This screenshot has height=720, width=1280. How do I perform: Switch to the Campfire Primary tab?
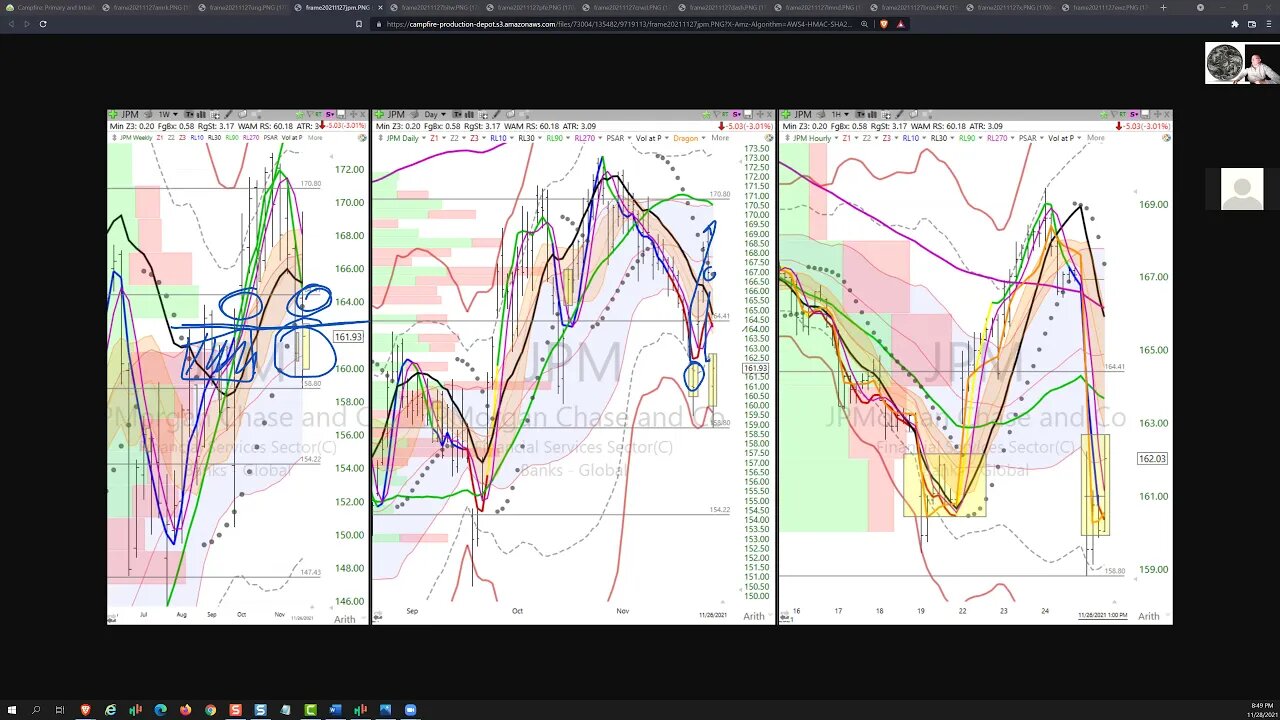(x=49, y=7)
